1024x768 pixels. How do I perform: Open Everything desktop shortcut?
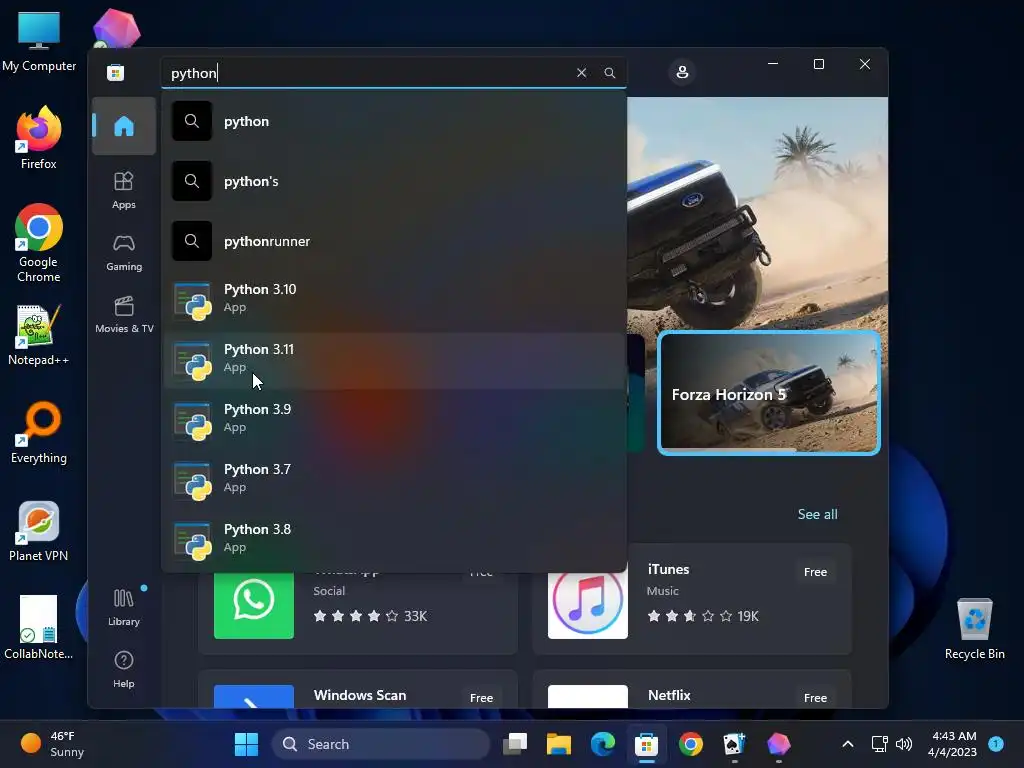point(39,432)
